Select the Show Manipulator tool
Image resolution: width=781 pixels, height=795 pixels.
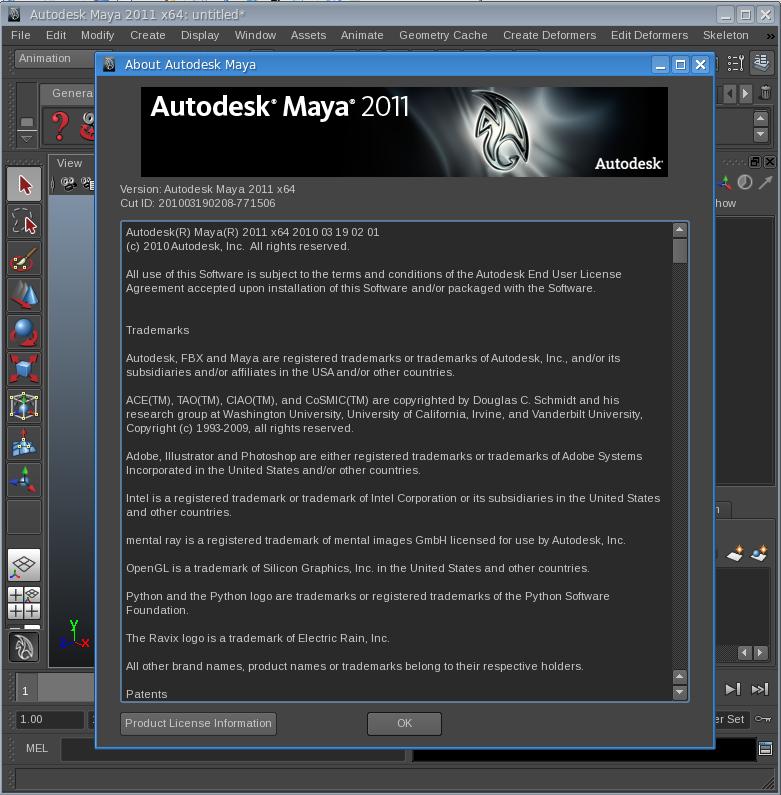24,480
